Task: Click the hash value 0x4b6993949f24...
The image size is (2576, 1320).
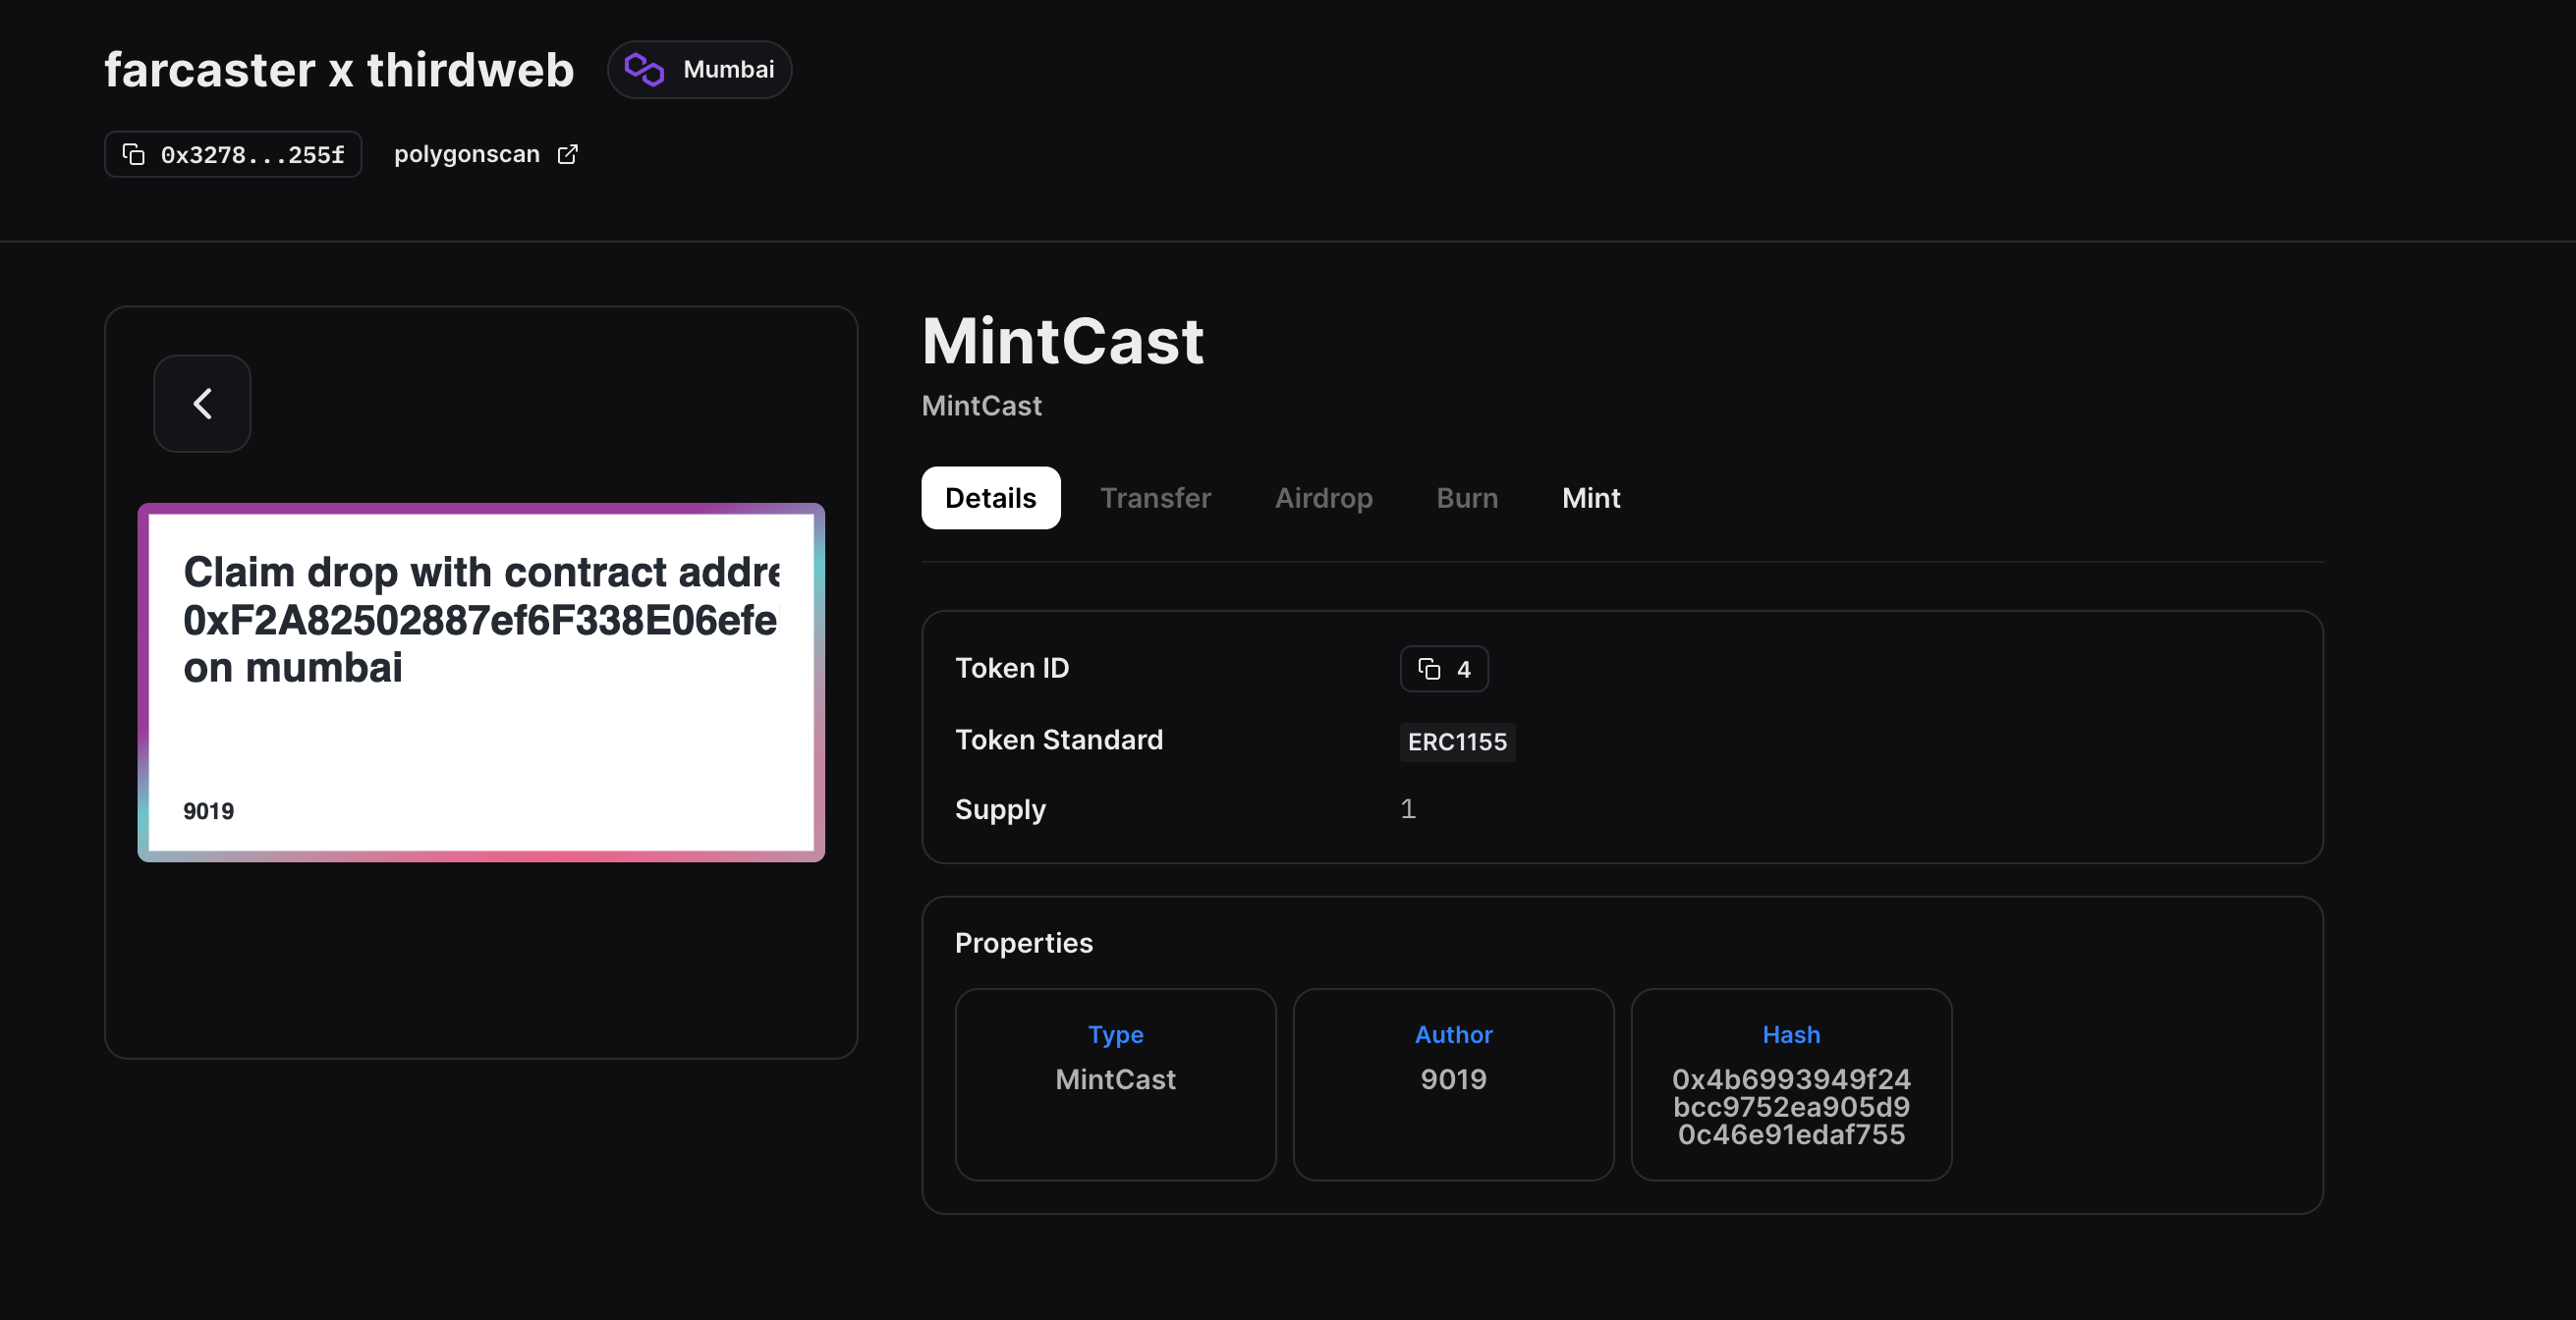Action: tap(1791, 1106)
